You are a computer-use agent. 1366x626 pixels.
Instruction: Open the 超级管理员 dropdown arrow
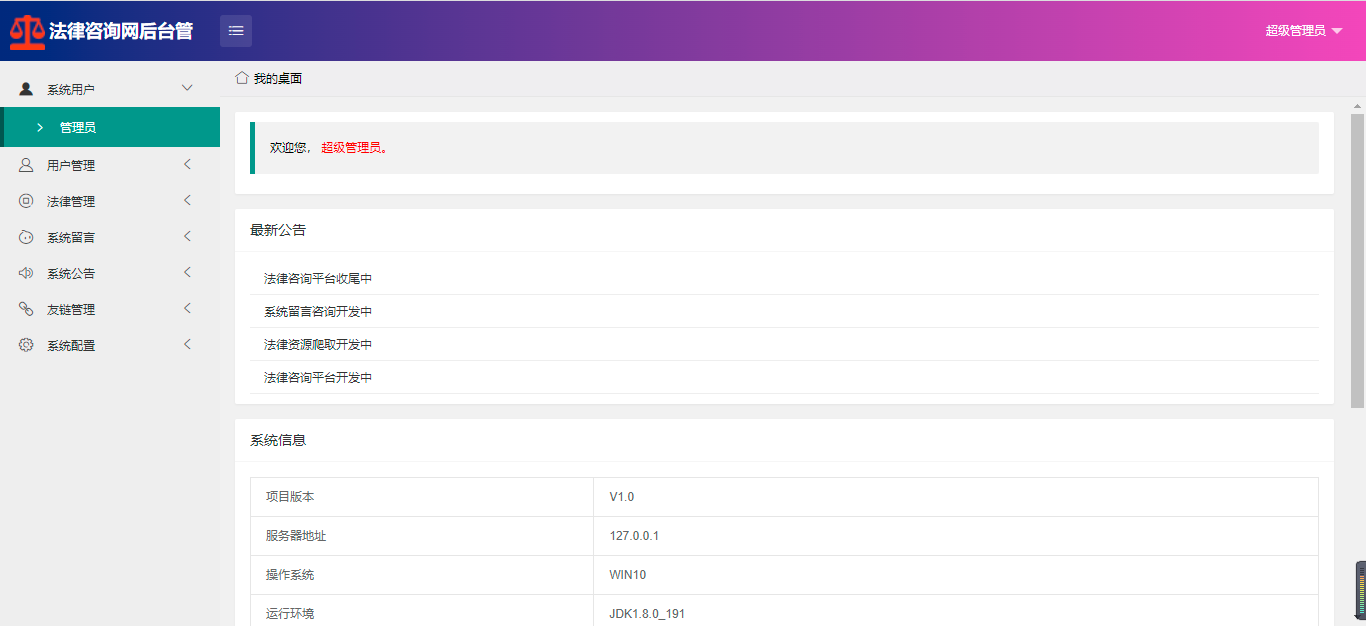point(1337,31)
